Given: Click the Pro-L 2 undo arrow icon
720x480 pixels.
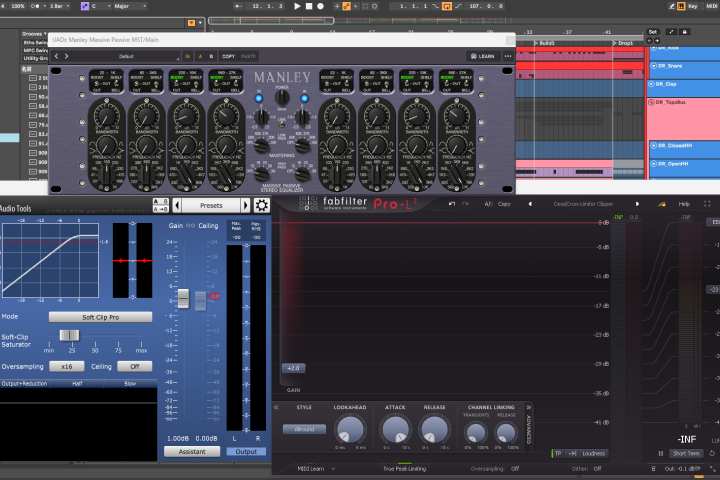Looking at the screenshot, I should [452, 203].
